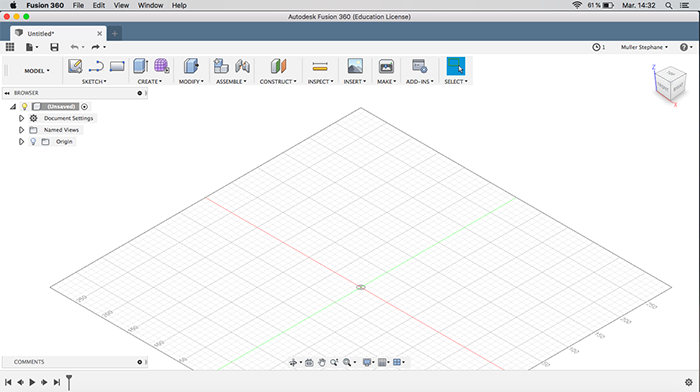Open timeline settings gear
The image size is (700, 392).
coord(688,382)
